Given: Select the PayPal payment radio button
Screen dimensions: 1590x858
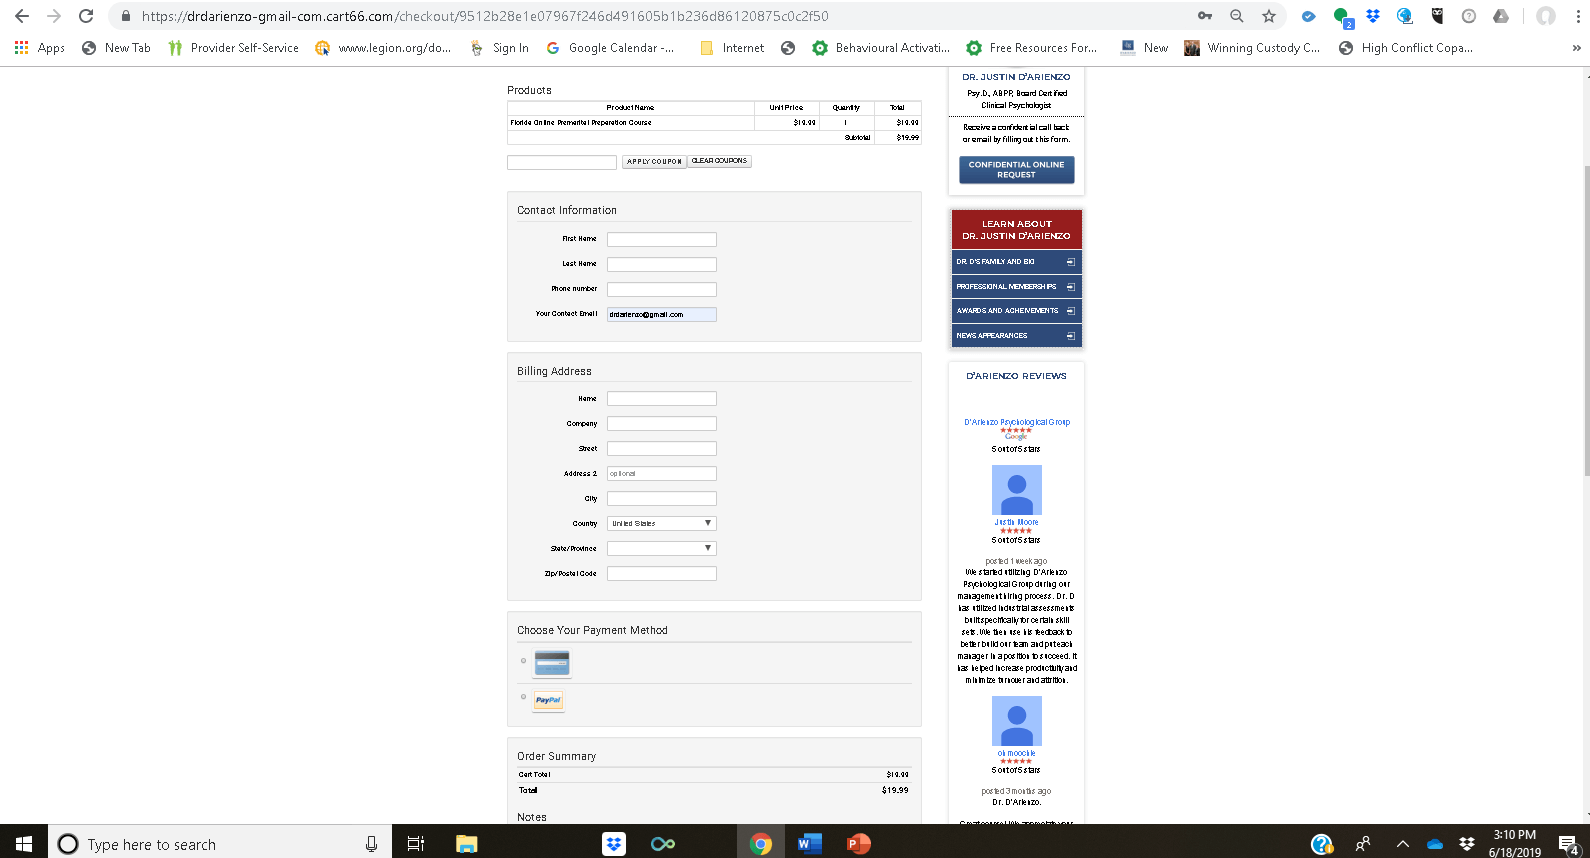Looking at the screenshot, I should click(x=523, y=697).
